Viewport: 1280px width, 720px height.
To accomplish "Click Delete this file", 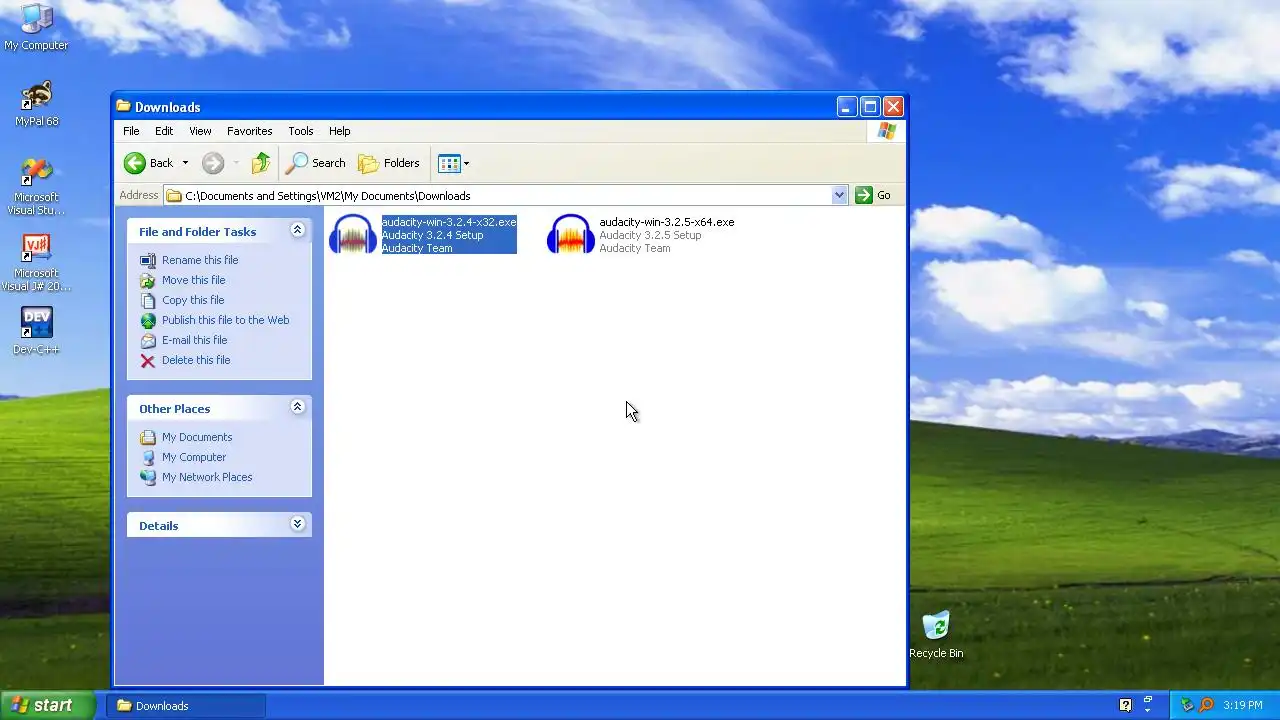I will pyautogui.click(x=196, y=360).
